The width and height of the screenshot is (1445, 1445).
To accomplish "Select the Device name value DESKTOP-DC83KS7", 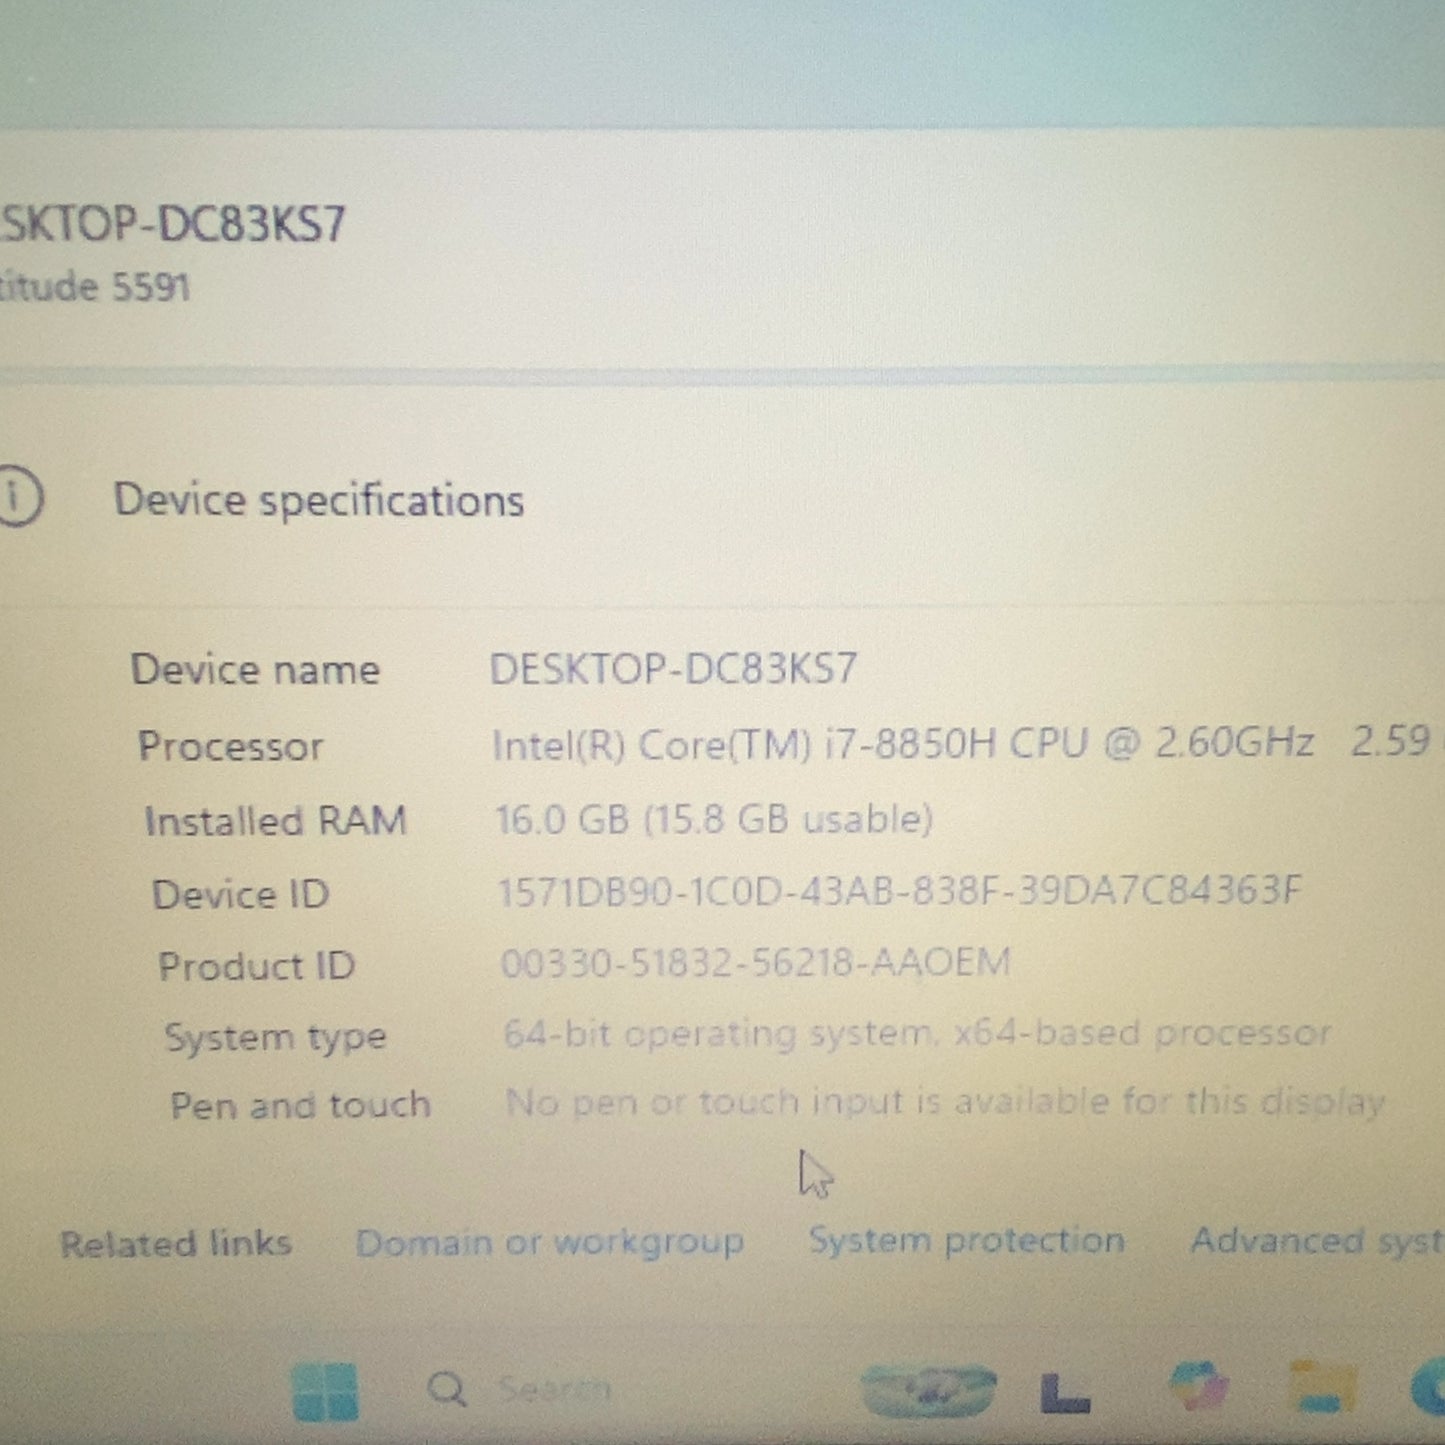I will pyautogui.click(x=673, y=668).
